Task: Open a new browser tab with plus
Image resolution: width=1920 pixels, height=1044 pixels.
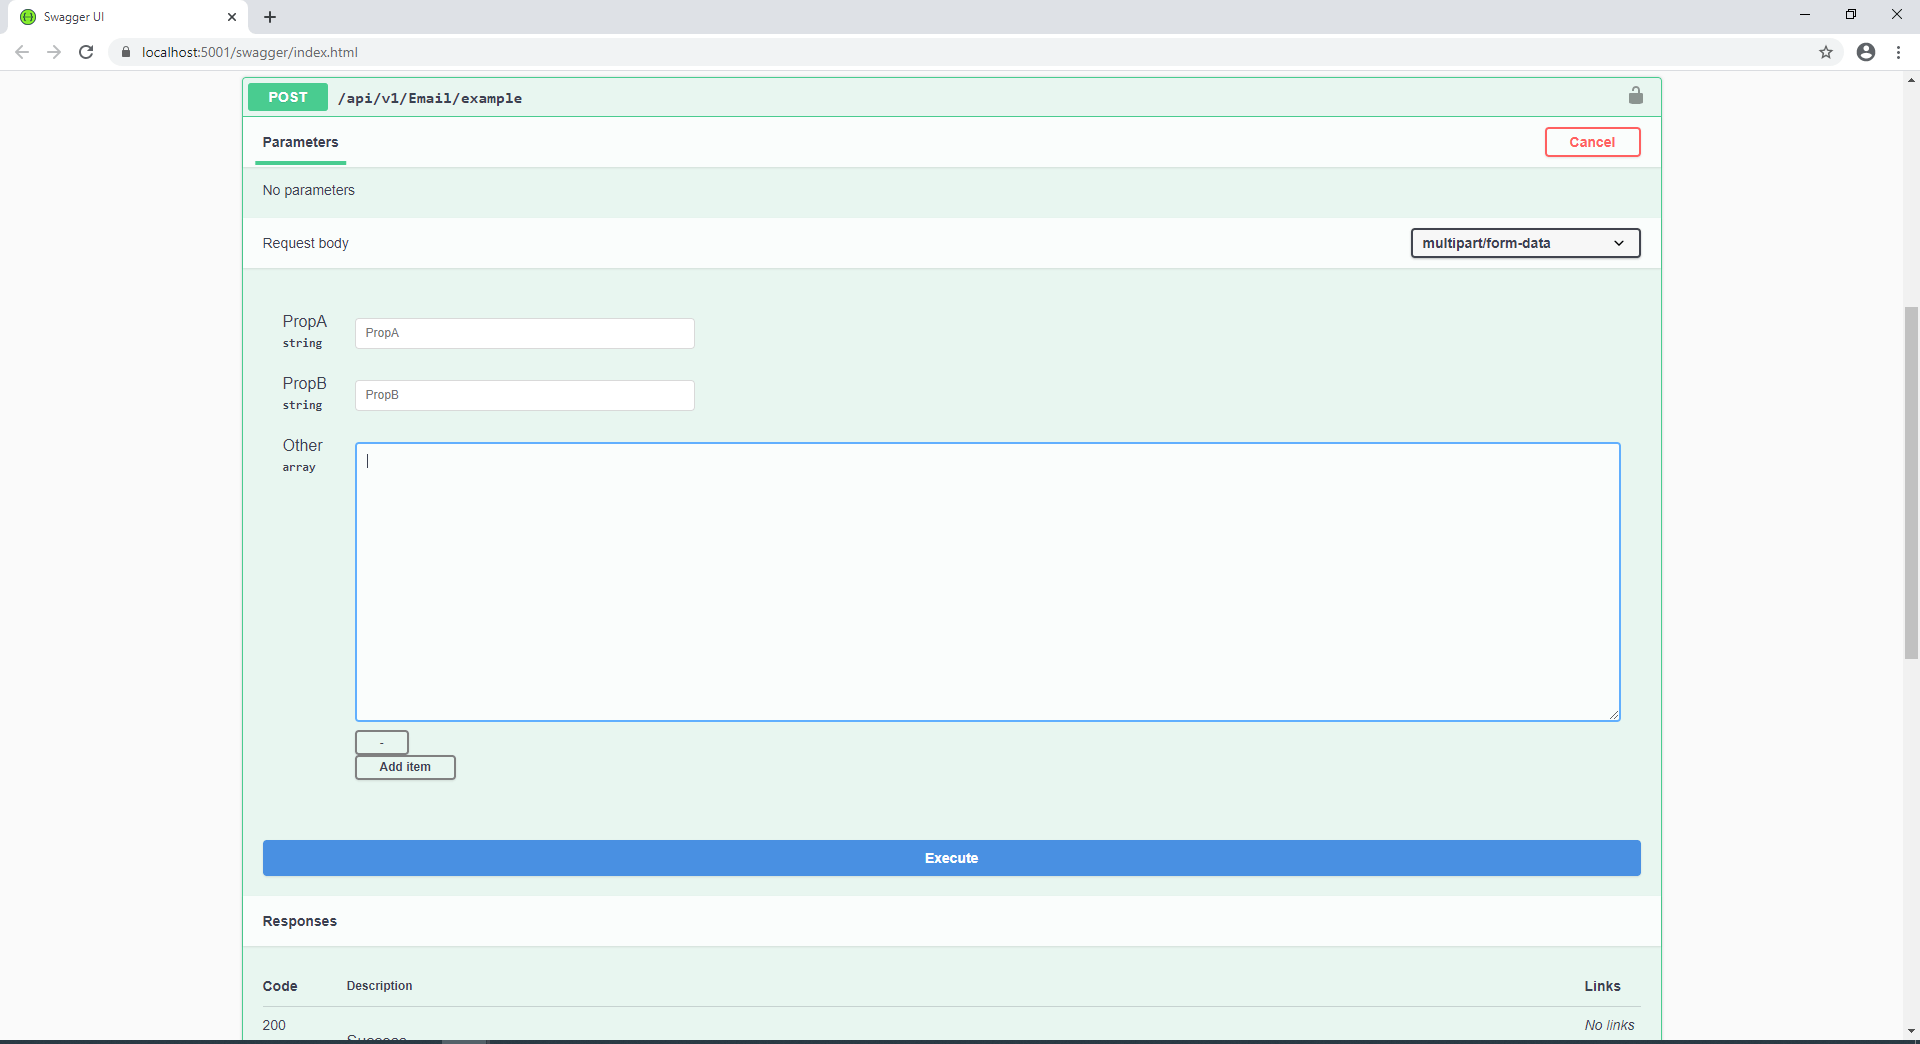Action: coord(270,17)
